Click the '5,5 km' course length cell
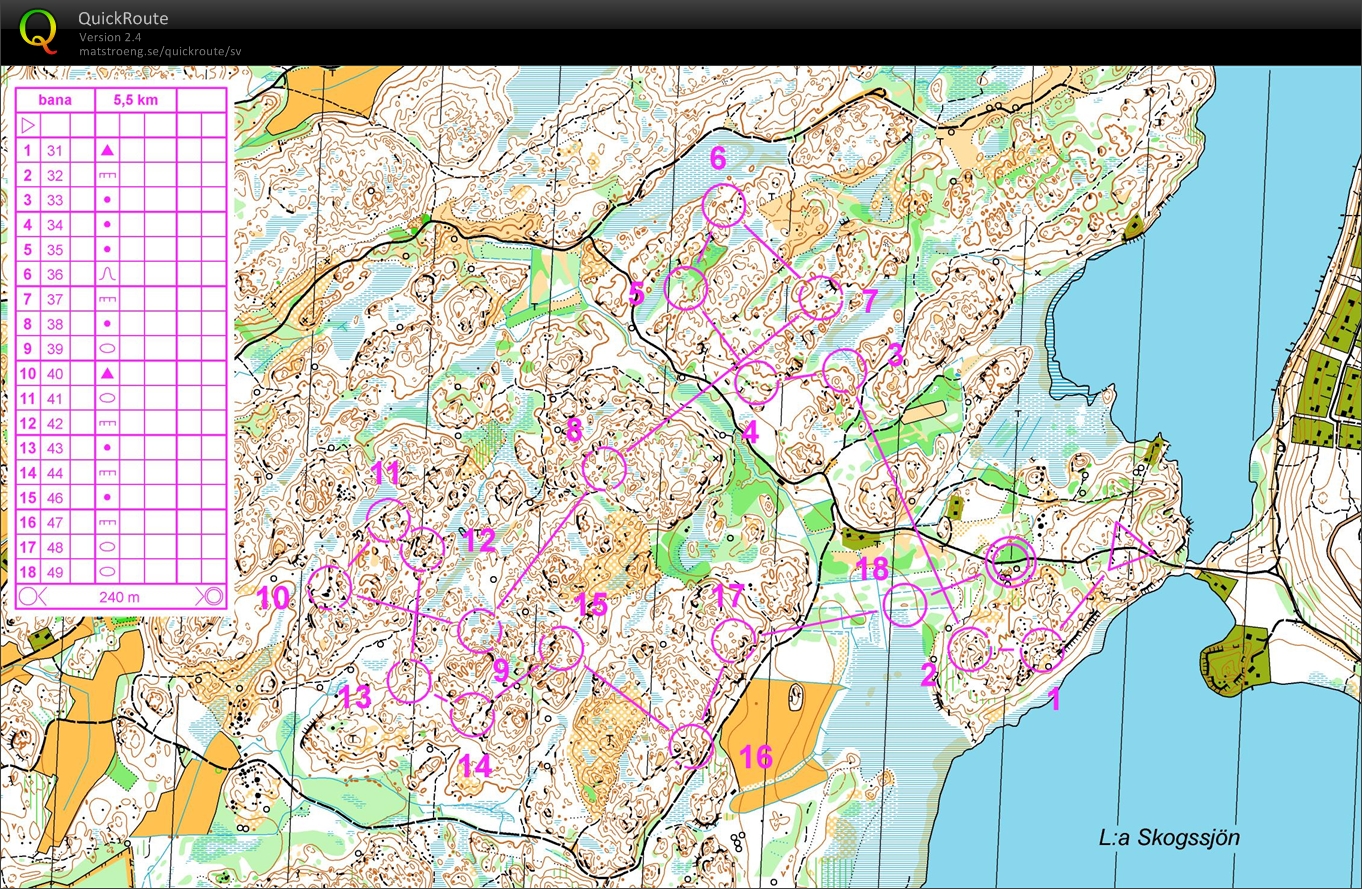 (x=135, y=100)
